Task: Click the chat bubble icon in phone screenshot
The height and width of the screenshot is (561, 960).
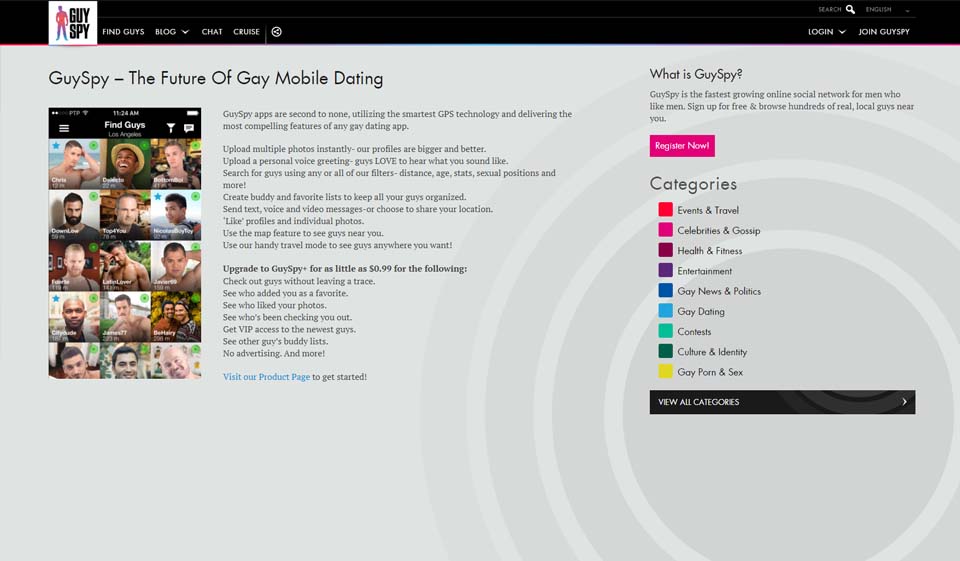Action: click(188, 129)
